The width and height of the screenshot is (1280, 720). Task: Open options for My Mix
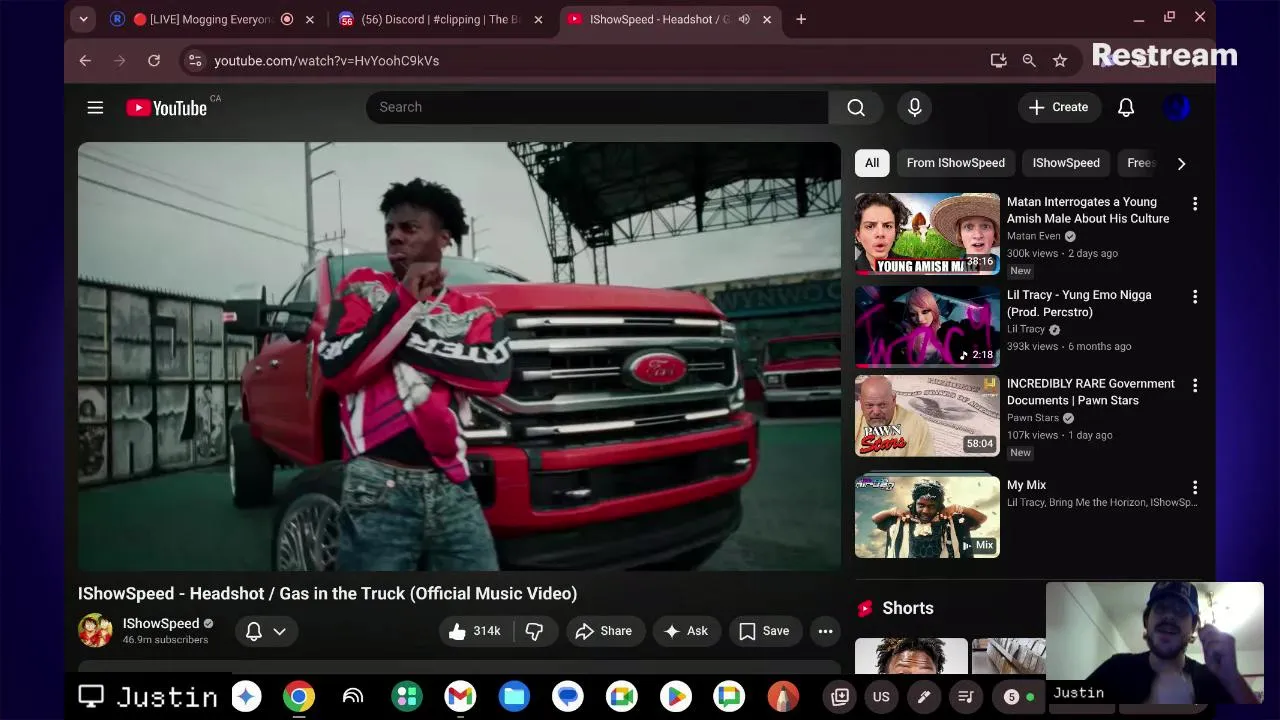pyautogui.click(x=1194, y=487)
